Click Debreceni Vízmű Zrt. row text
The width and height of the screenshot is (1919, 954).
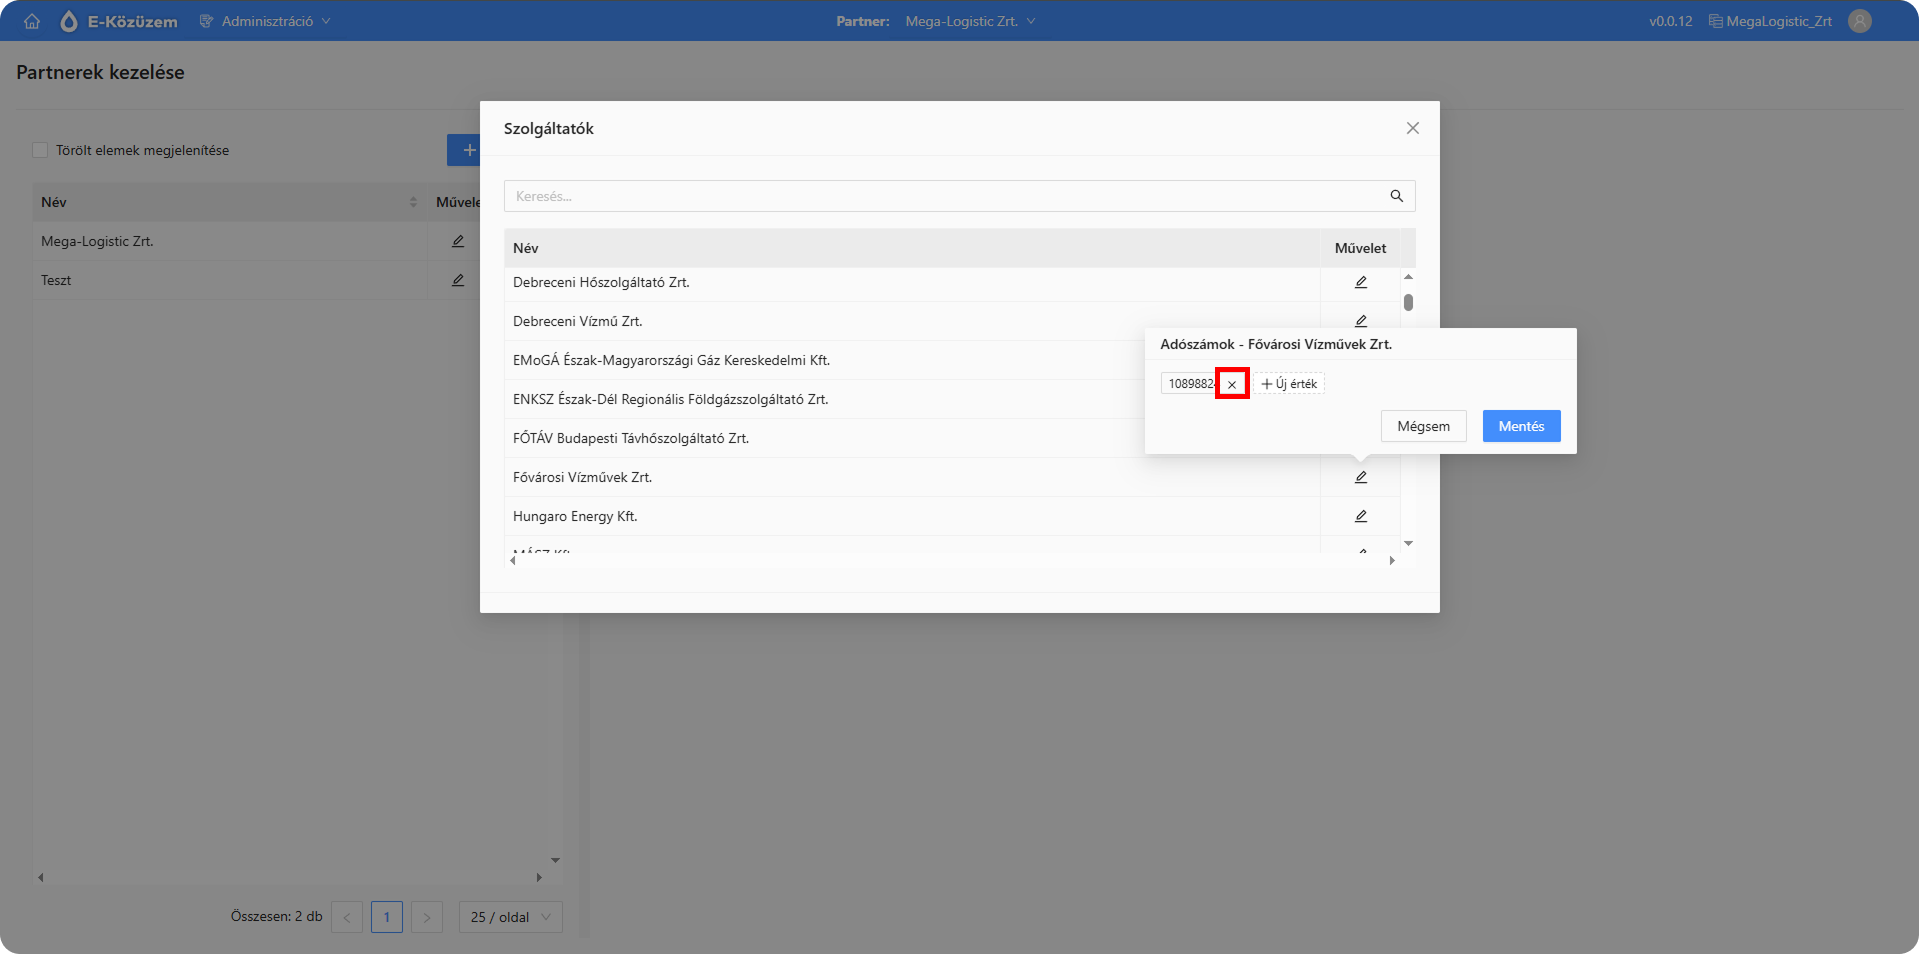coord(577,321)
